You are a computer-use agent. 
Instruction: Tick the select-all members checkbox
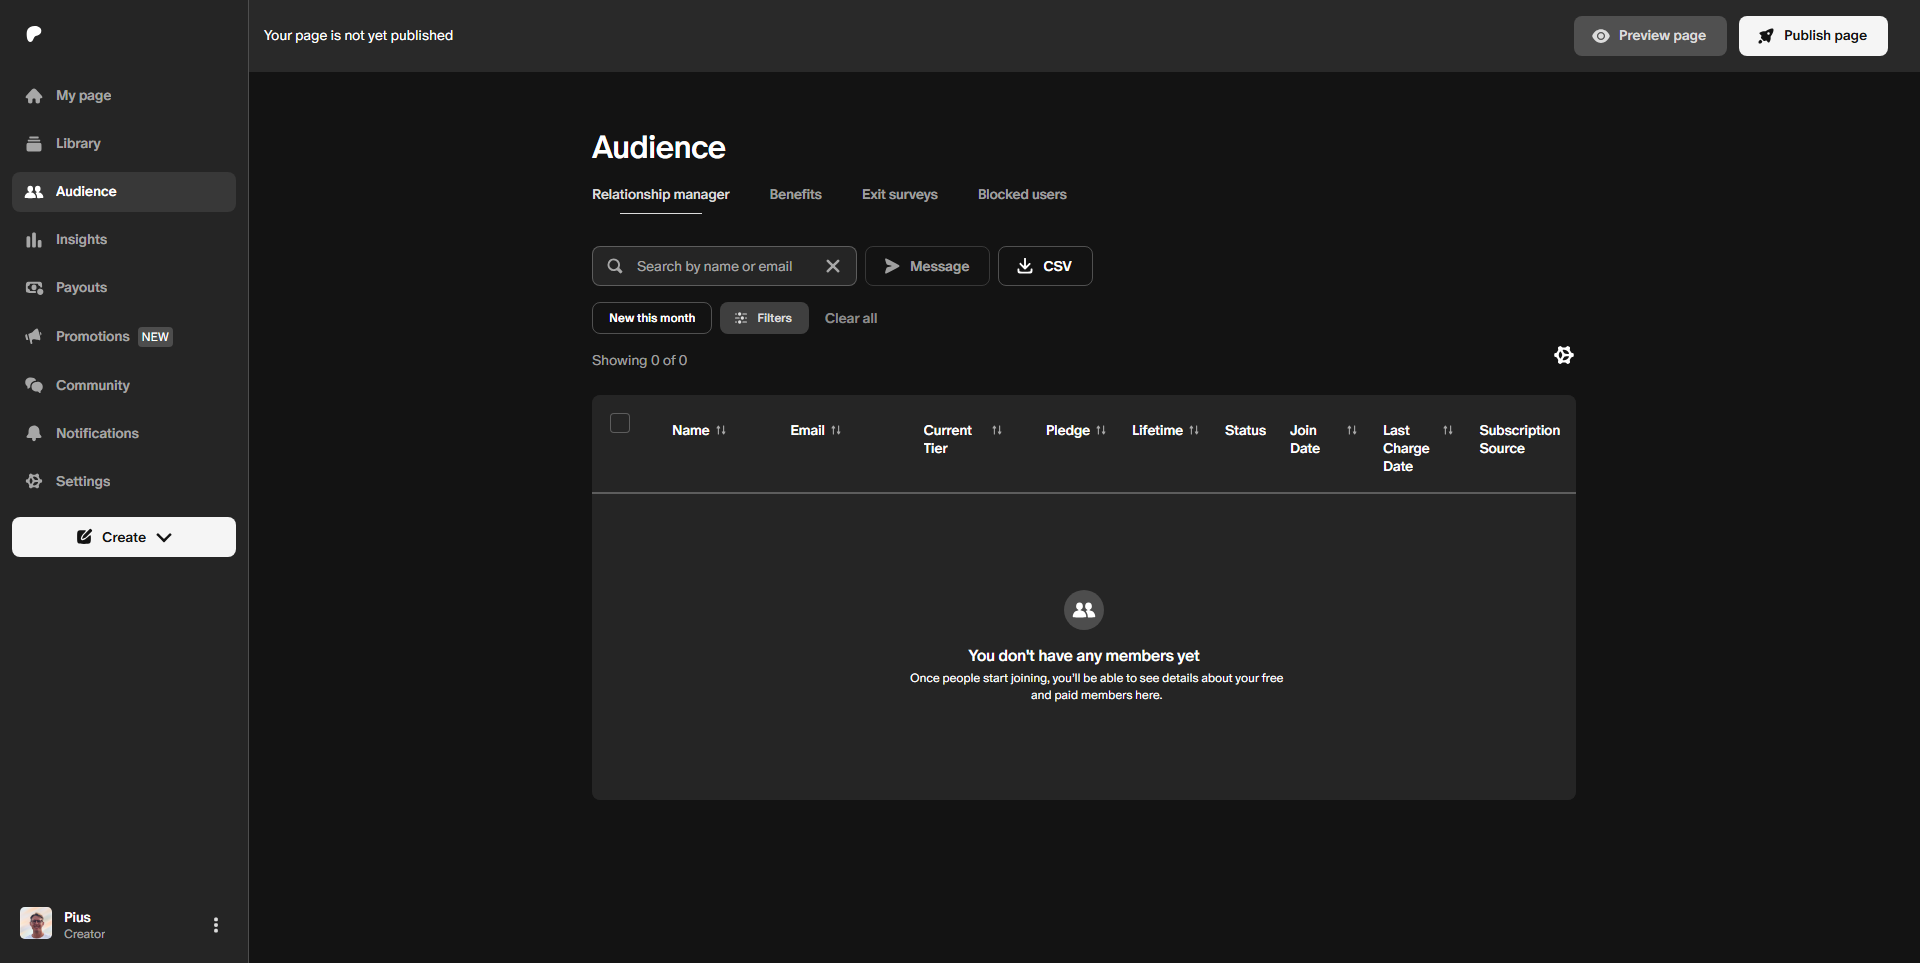point(620,423)
